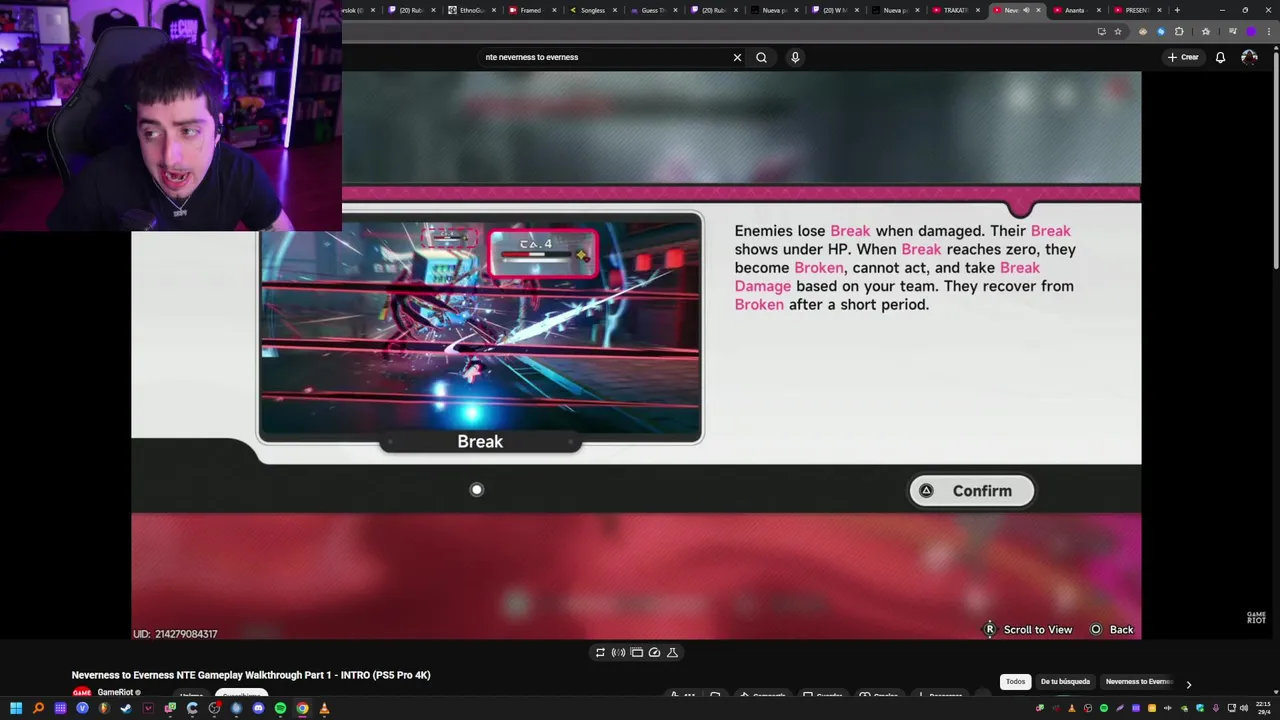Click the YouTube search magnifier button
This screenshot has height=720, width=1280.
[x=761, y=57]
